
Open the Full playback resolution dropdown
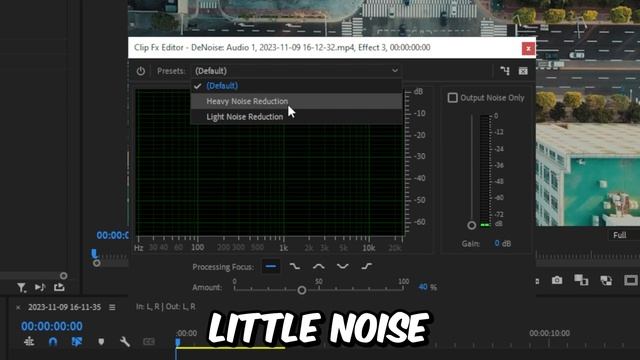coord(624,235)
